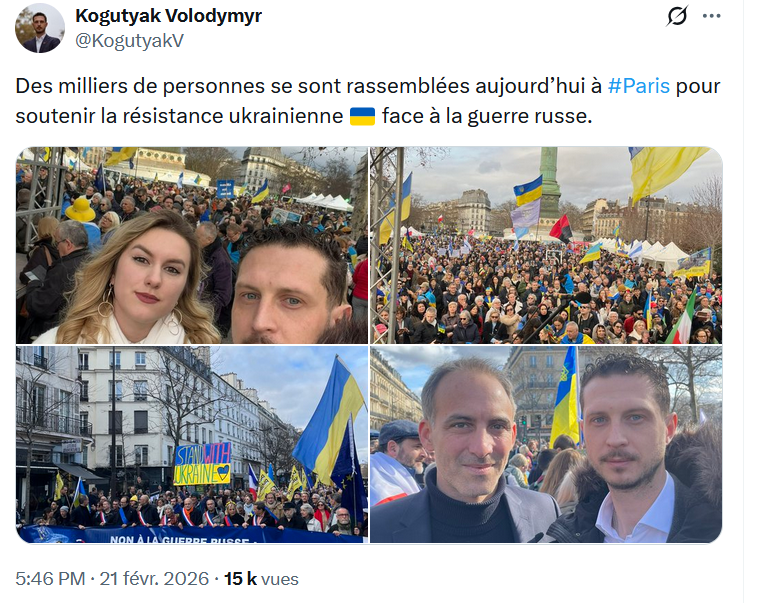Follow the #Paris hashtag link
Screen dimensions: 760x603
(638, 86)
